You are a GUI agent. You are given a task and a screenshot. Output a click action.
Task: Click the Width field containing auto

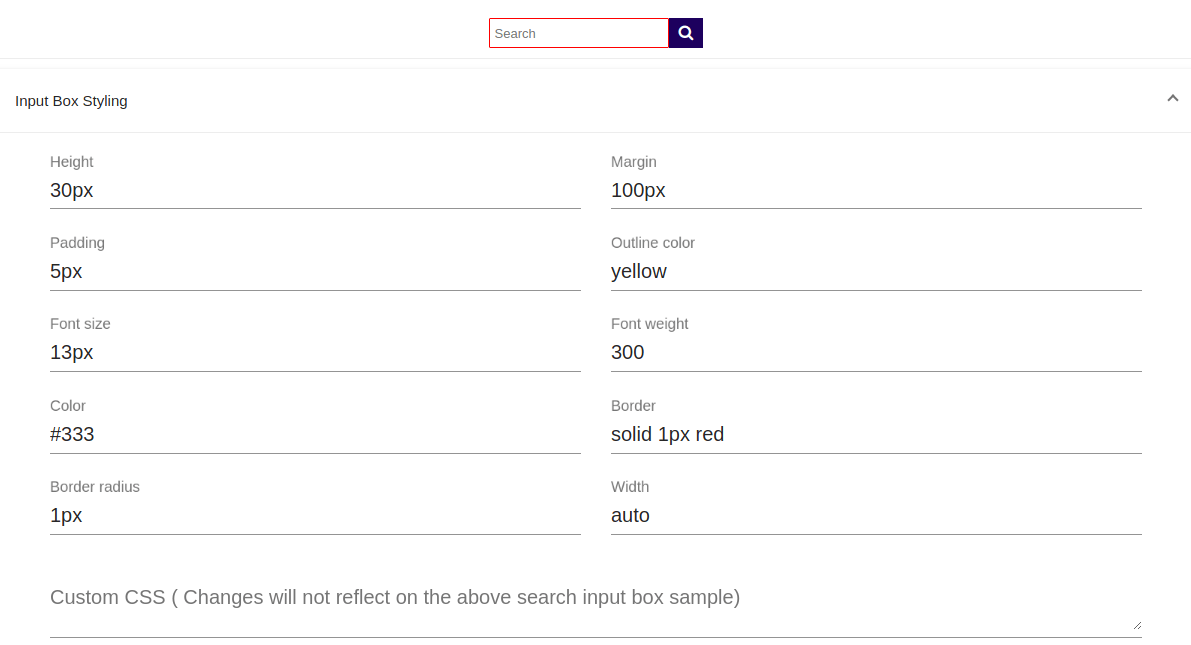coord(875,516)
